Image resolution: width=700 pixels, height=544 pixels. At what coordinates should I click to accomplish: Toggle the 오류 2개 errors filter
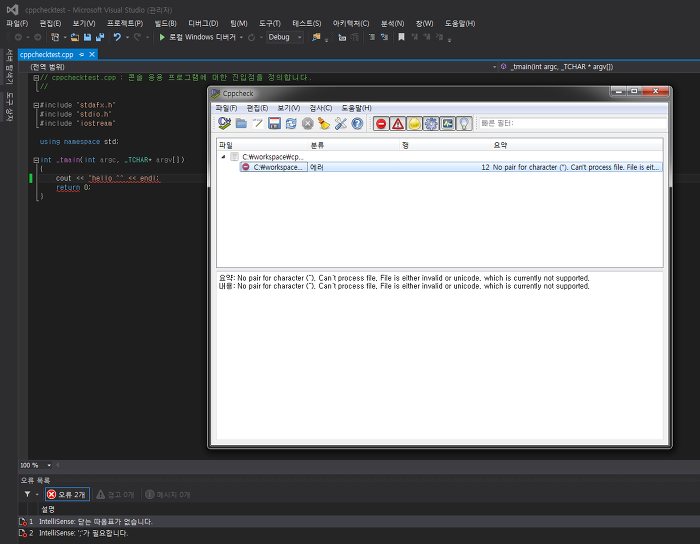point(67,494)
